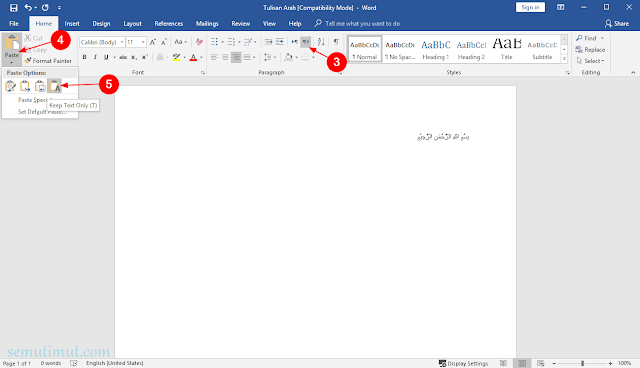Click the 100% zoom level indicator
640x368 pixels.
[624, 363]
